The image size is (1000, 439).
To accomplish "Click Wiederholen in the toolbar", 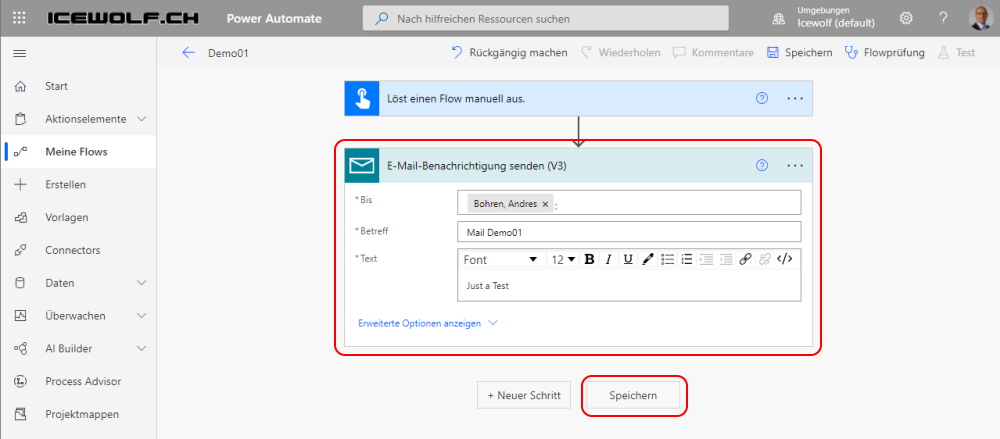I will [621, 53].
